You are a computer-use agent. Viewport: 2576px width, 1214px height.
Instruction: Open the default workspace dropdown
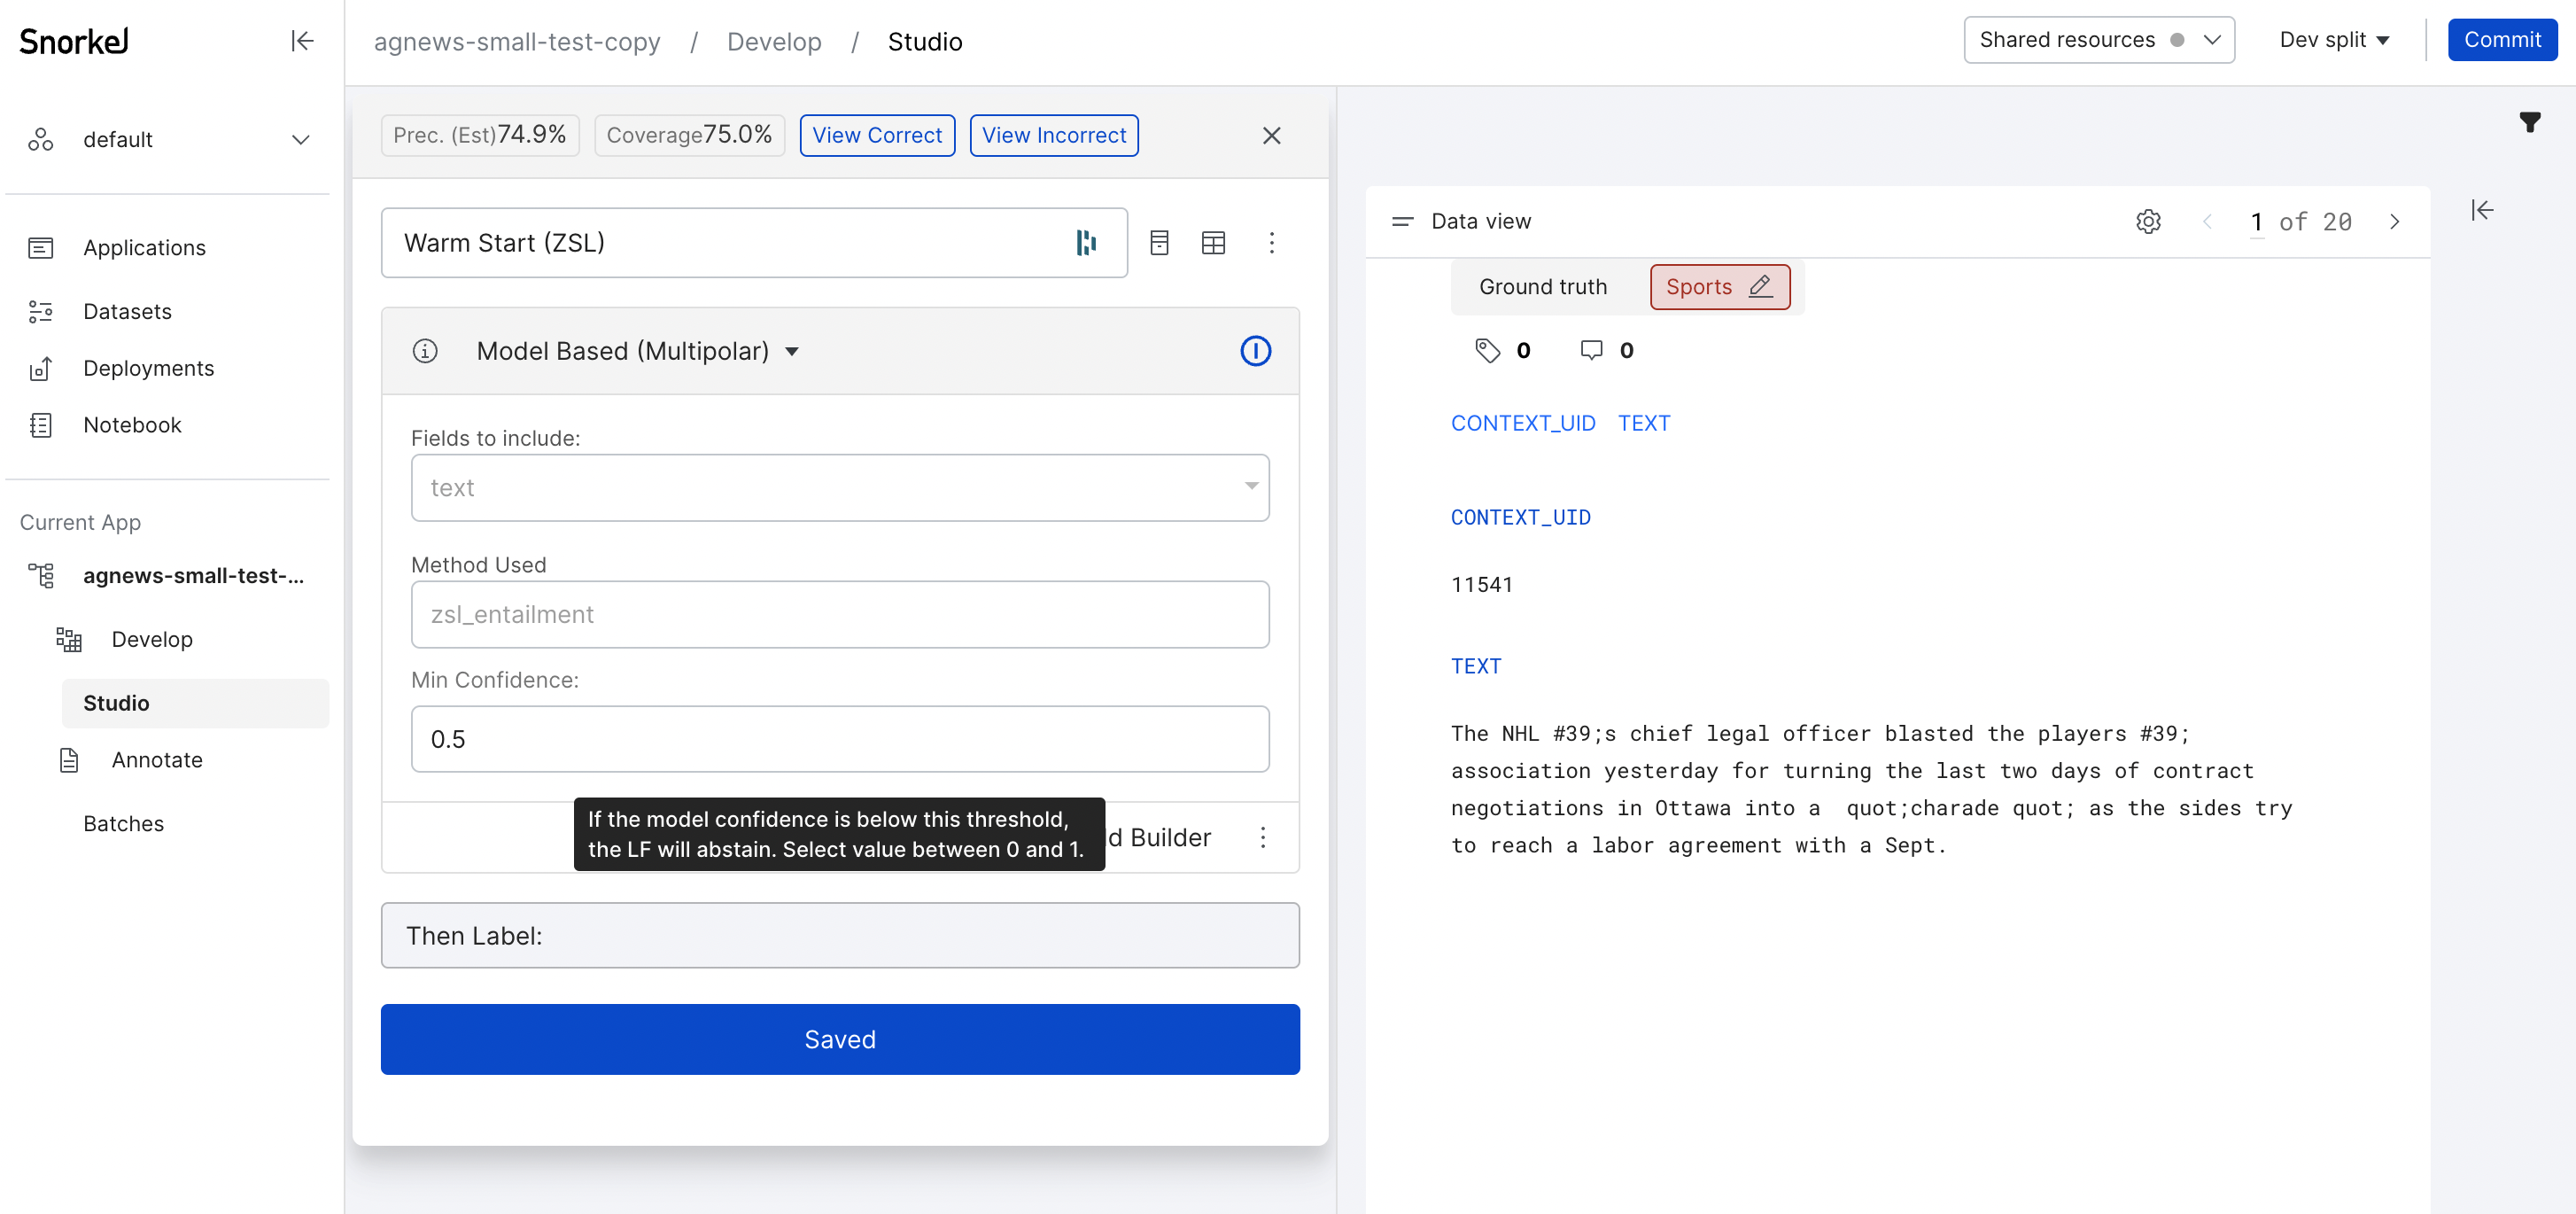(168, 139)
